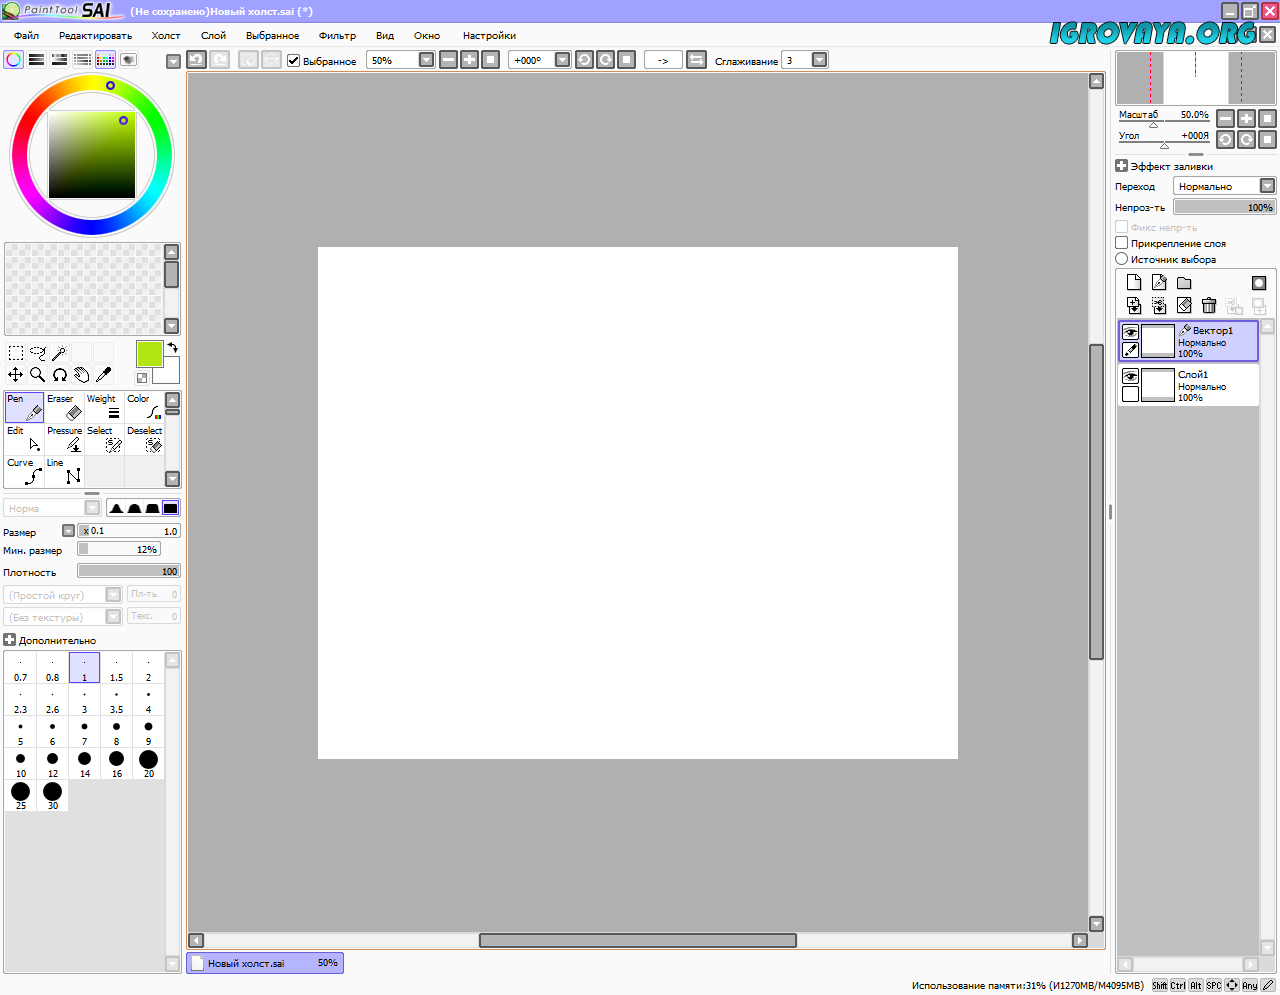This screenshot has height=995, width=1280.
Task: Add a new layer folder
Action: (1184, 283)
